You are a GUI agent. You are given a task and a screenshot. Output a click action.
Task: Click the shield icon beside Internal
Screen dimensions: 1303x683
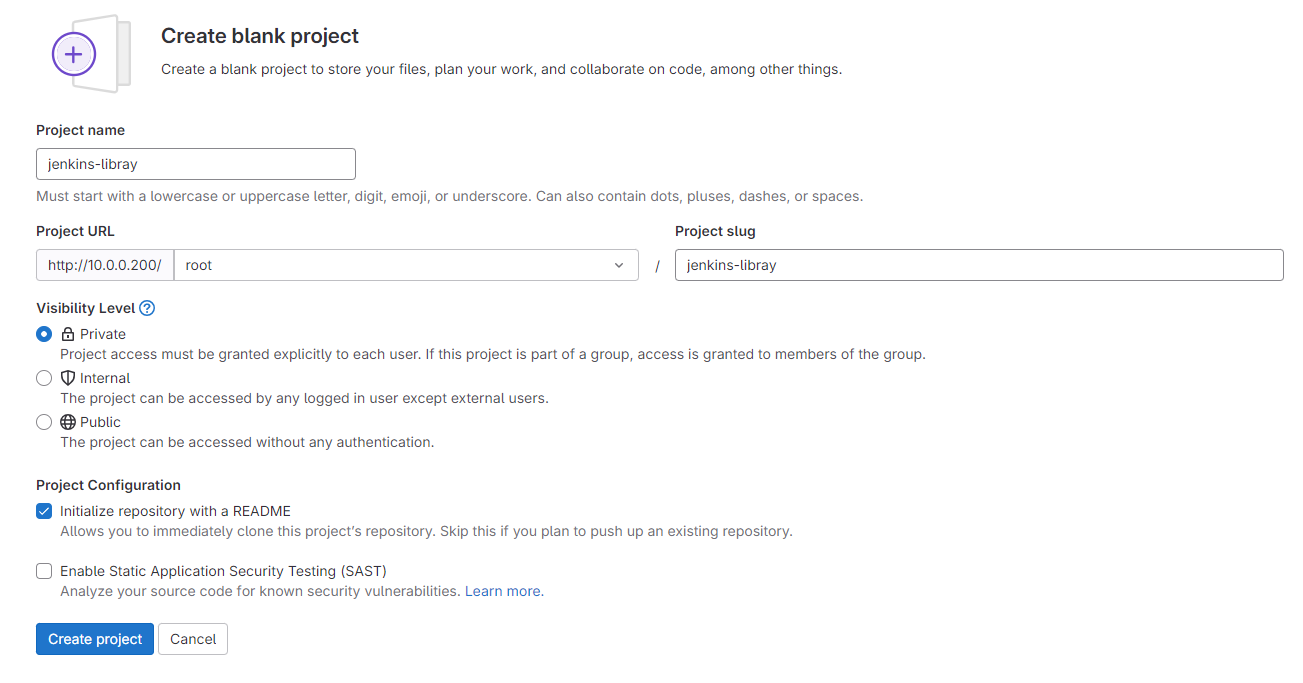click(x=68, y=378)
